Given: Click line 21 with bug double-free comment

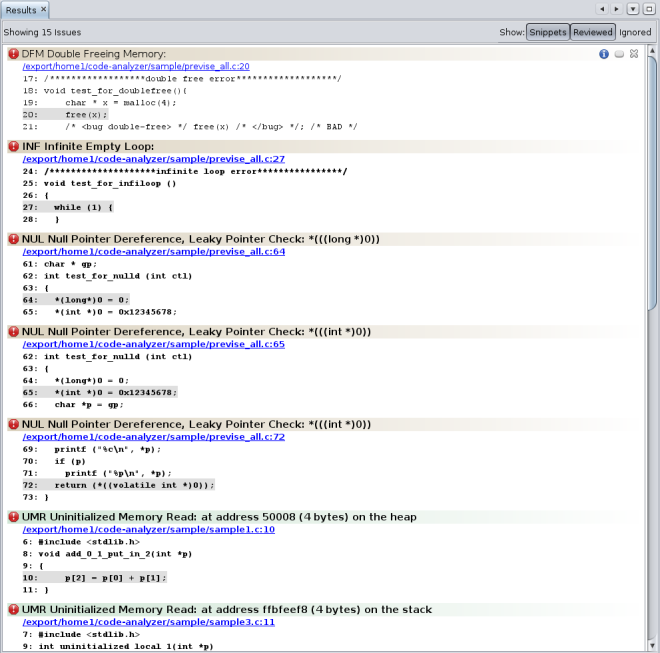Looking at the screenshot, I should click(x=190, y=127).
